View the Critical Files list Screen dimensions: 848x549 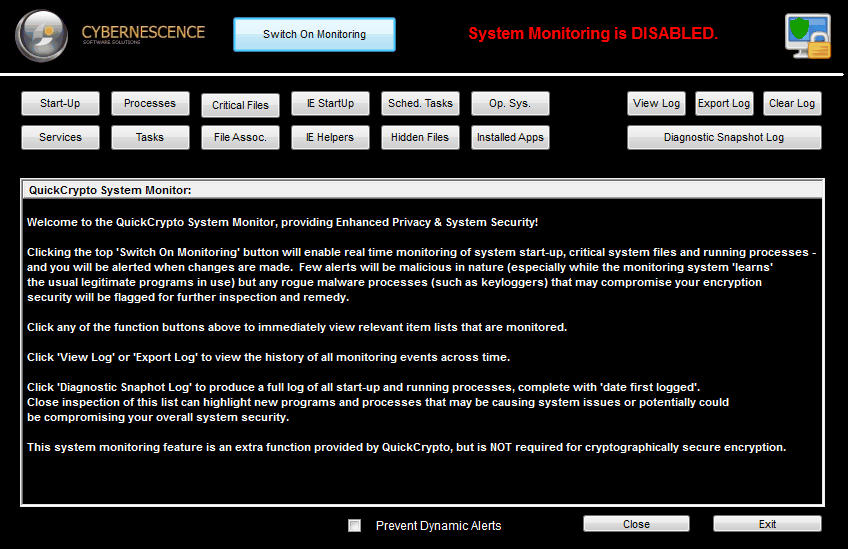240,105
